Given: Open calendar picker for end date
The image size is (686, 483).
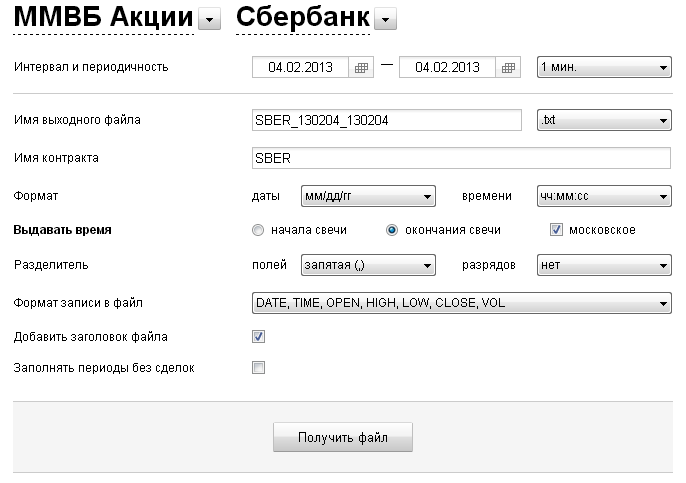Looking at the screenshot, I should [x=508, y=67].
